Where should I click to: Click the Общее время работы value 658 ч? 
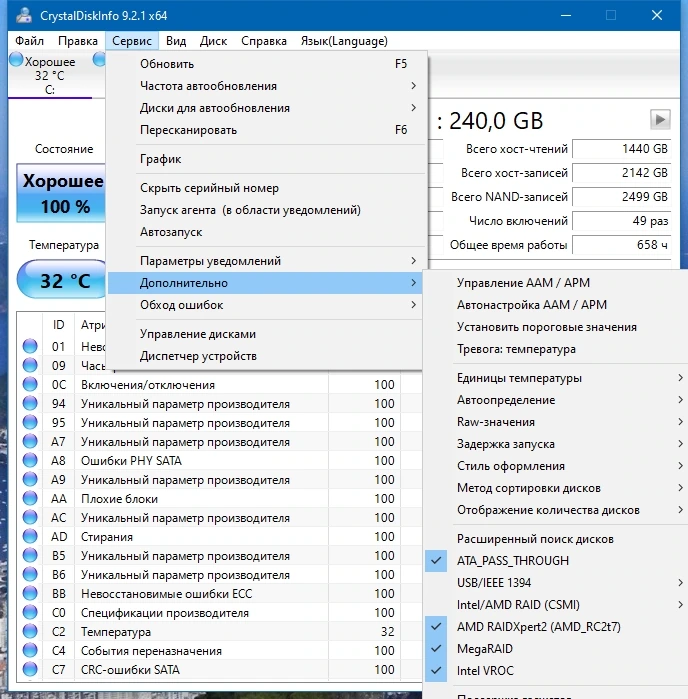coord(622,245)
